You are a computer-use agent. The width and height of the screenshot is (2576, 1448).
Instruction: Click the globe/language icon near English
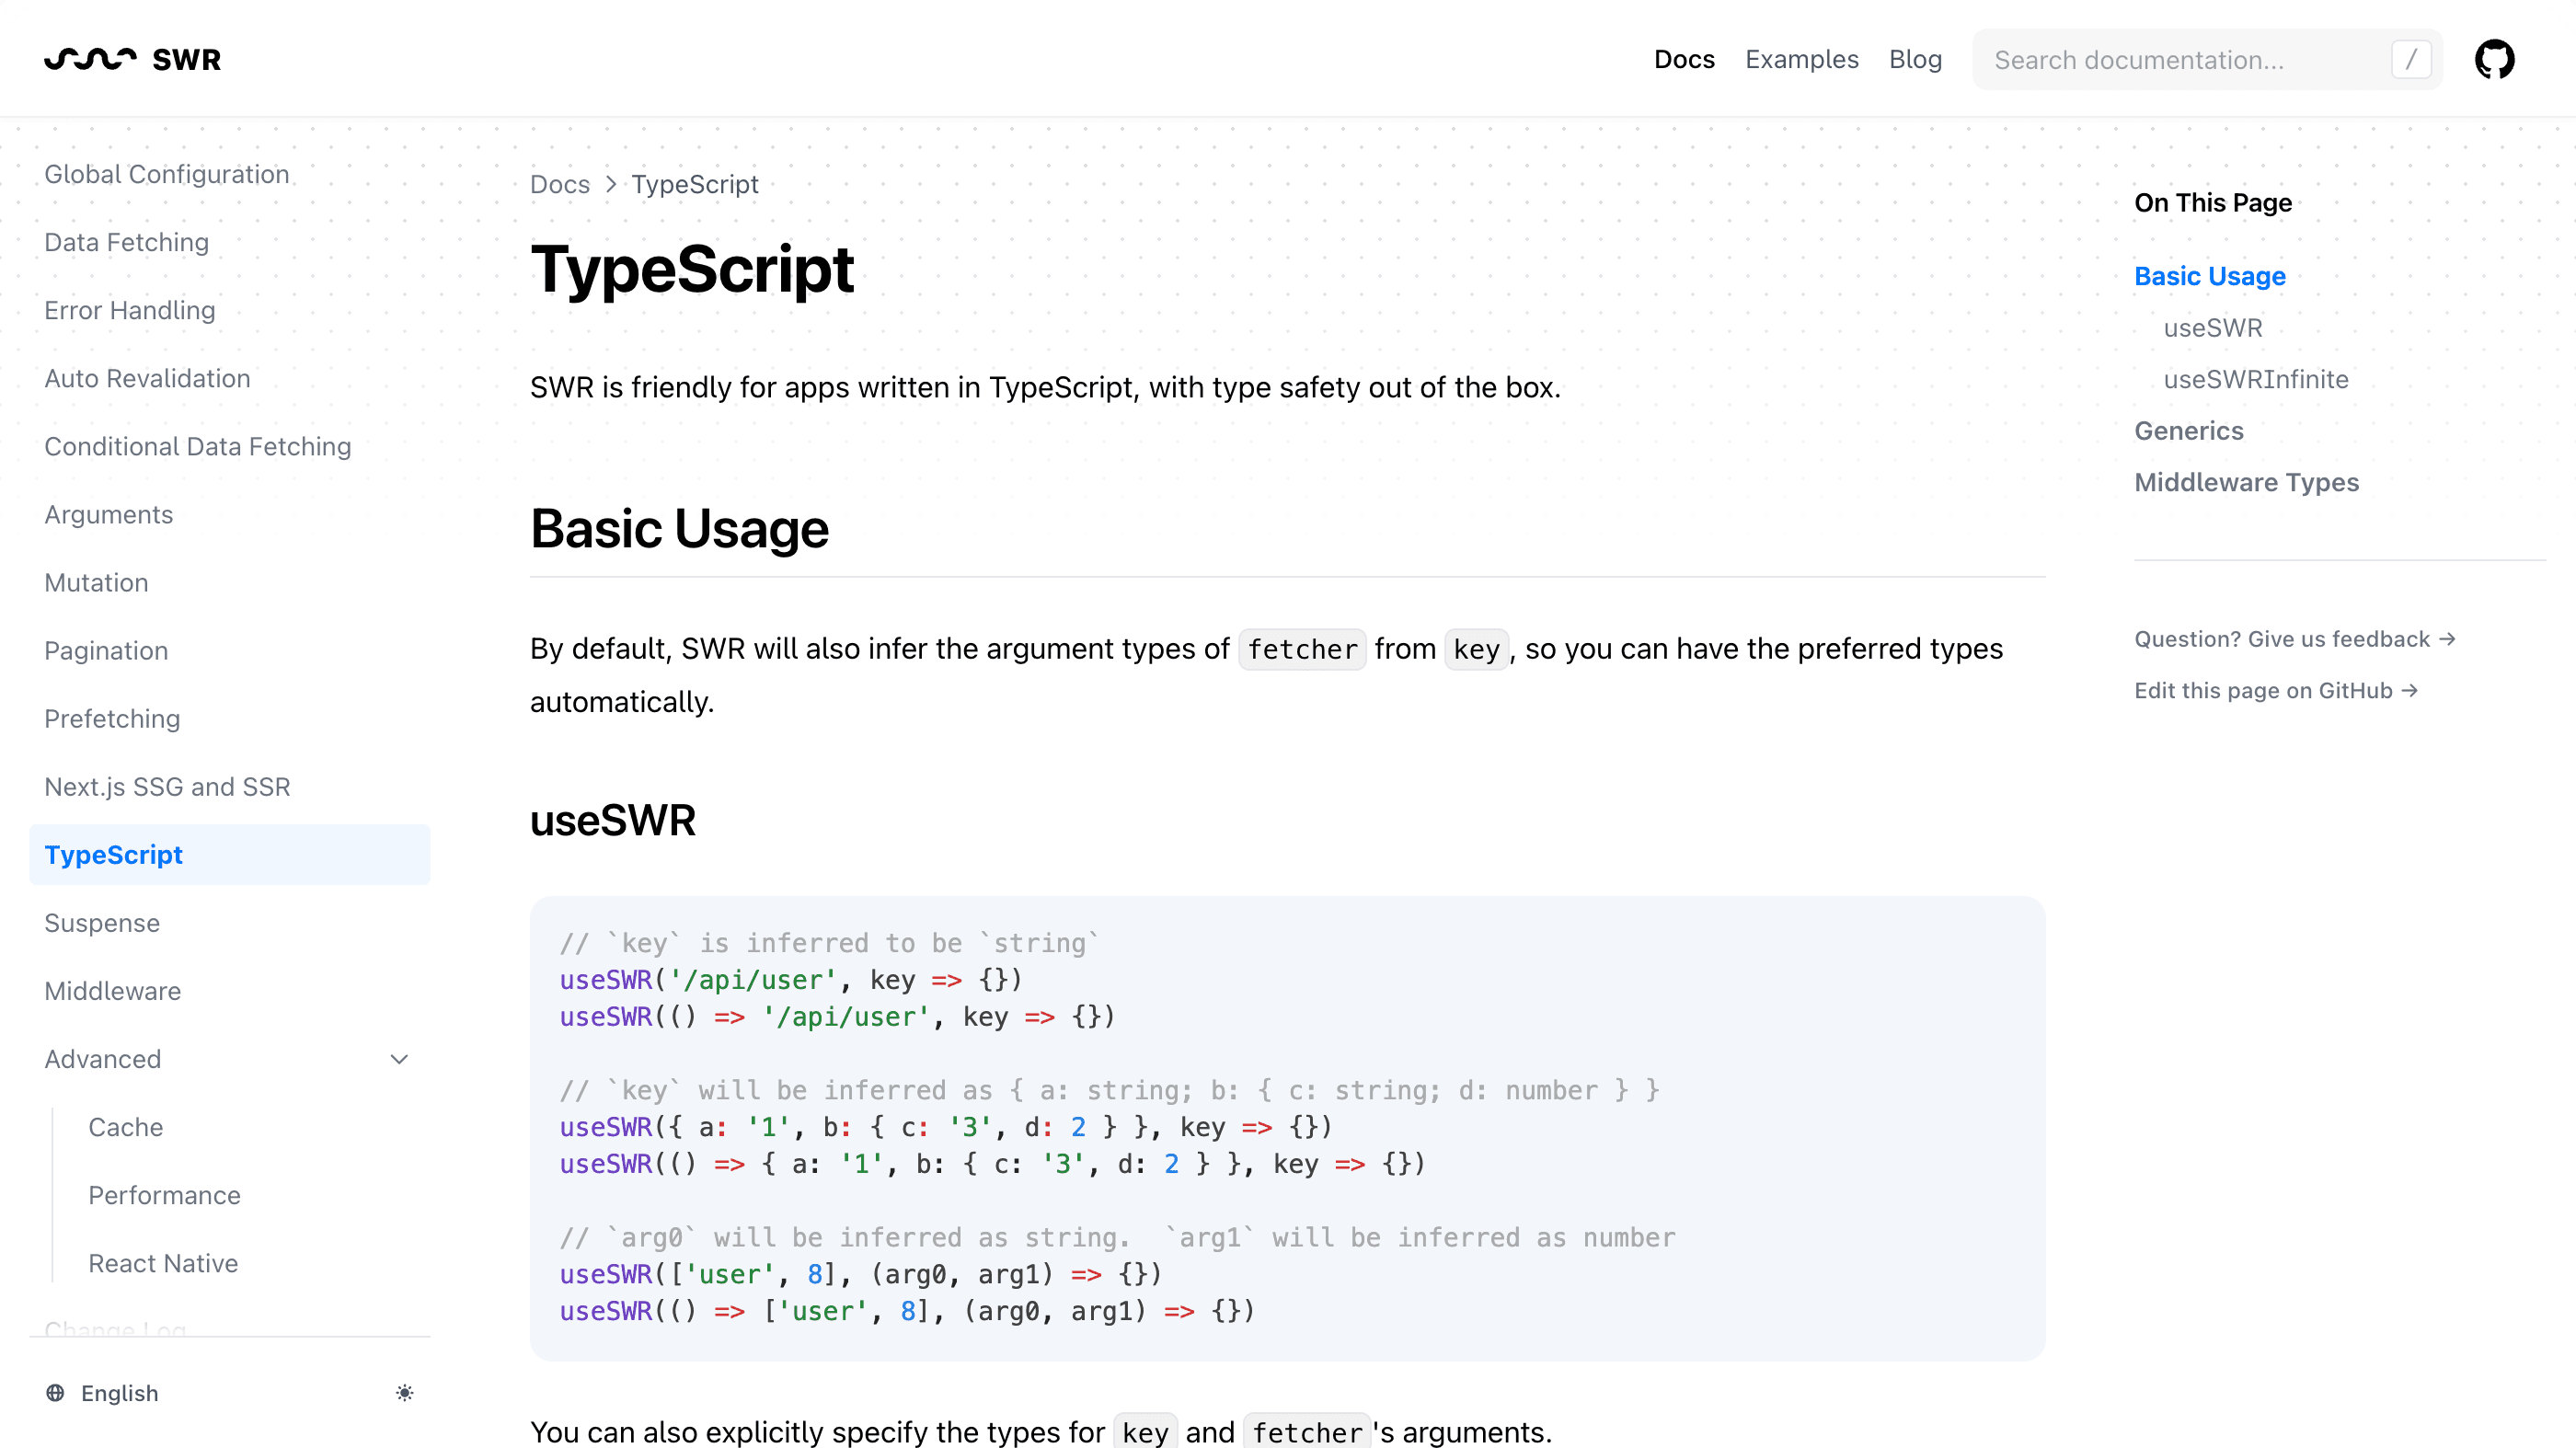tap(55, 1393)
